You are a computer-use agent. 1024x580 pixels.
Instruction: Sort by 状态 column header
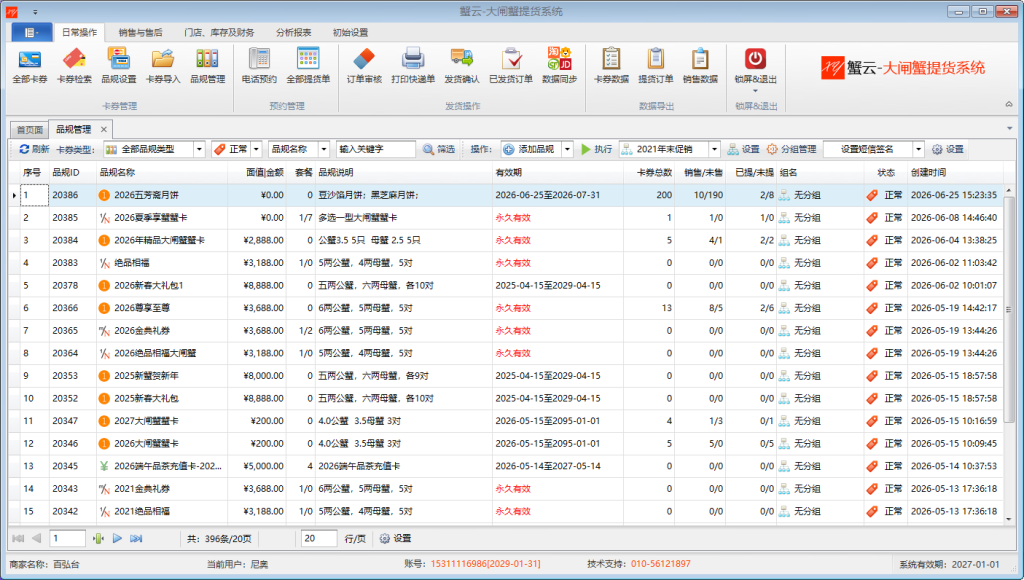click(886, 172)
